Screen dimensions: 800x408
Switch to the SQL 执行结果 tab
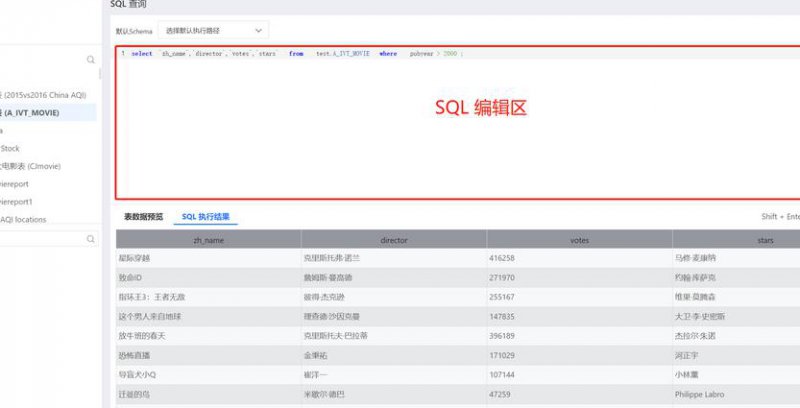click(206, 217)
